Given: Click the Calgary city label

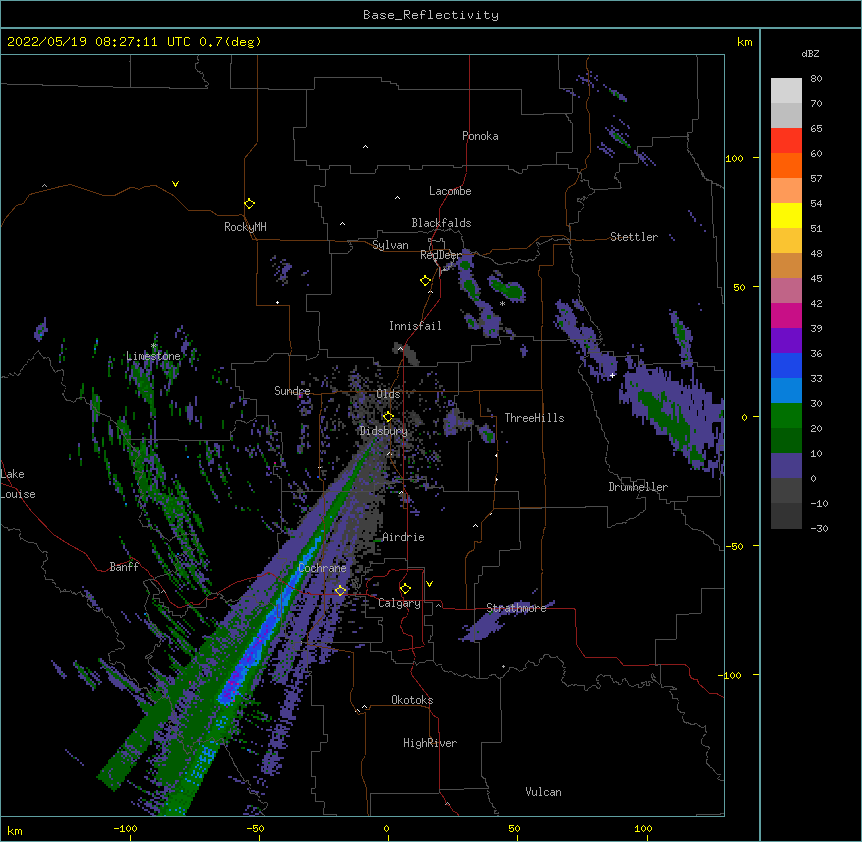Looking at the screenshot, I should tap(399, 603).
